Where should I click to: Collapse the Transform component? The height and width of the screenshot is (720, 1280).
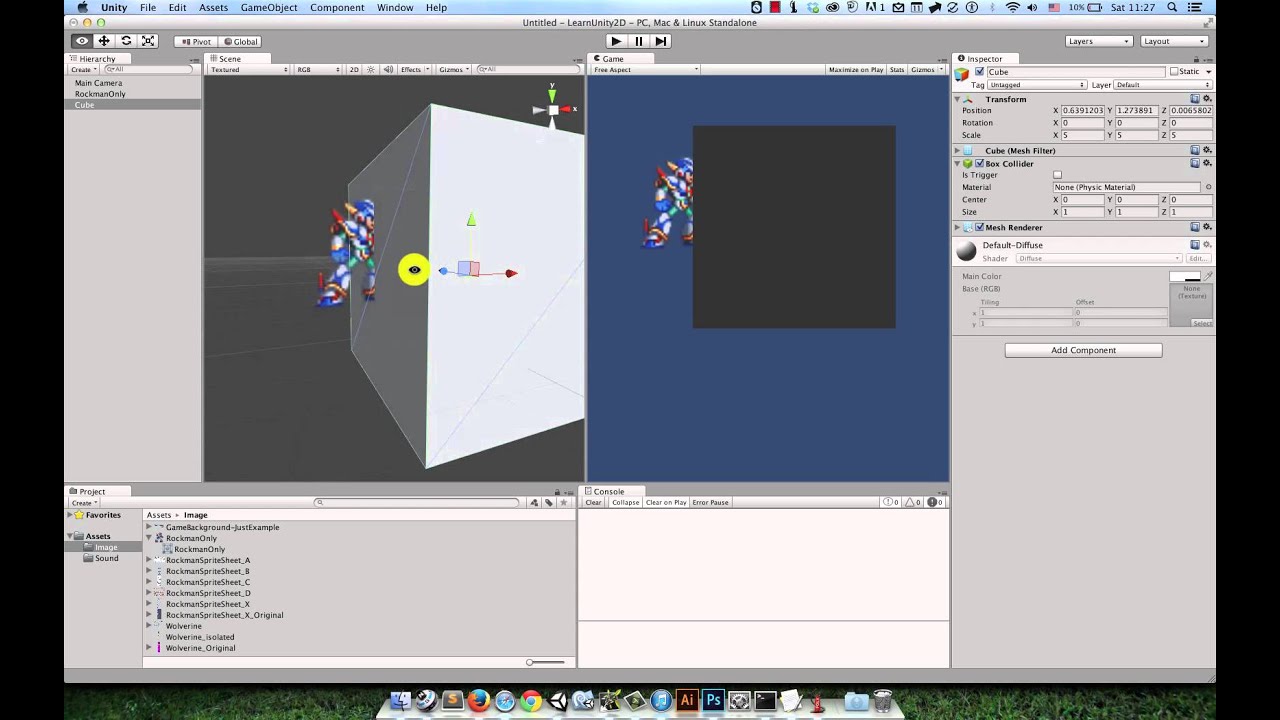958,99
